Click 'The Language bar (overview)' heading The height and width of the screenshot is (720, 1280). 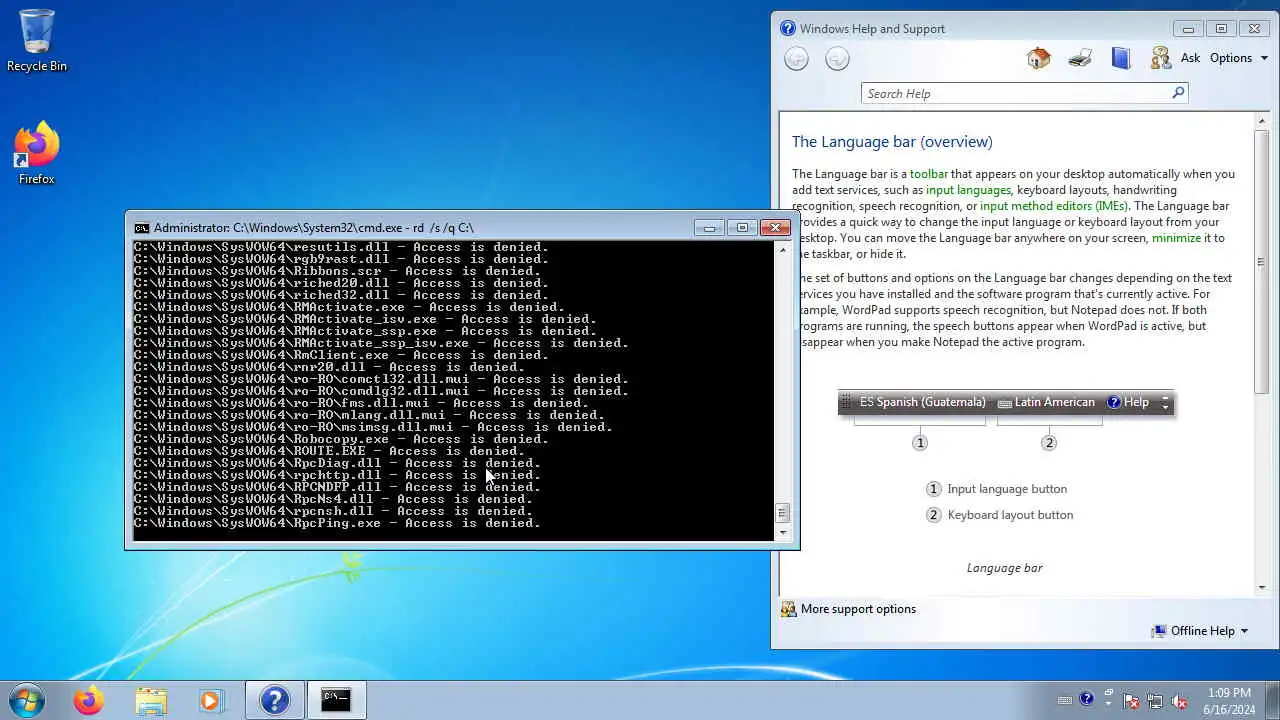point(892,142)
